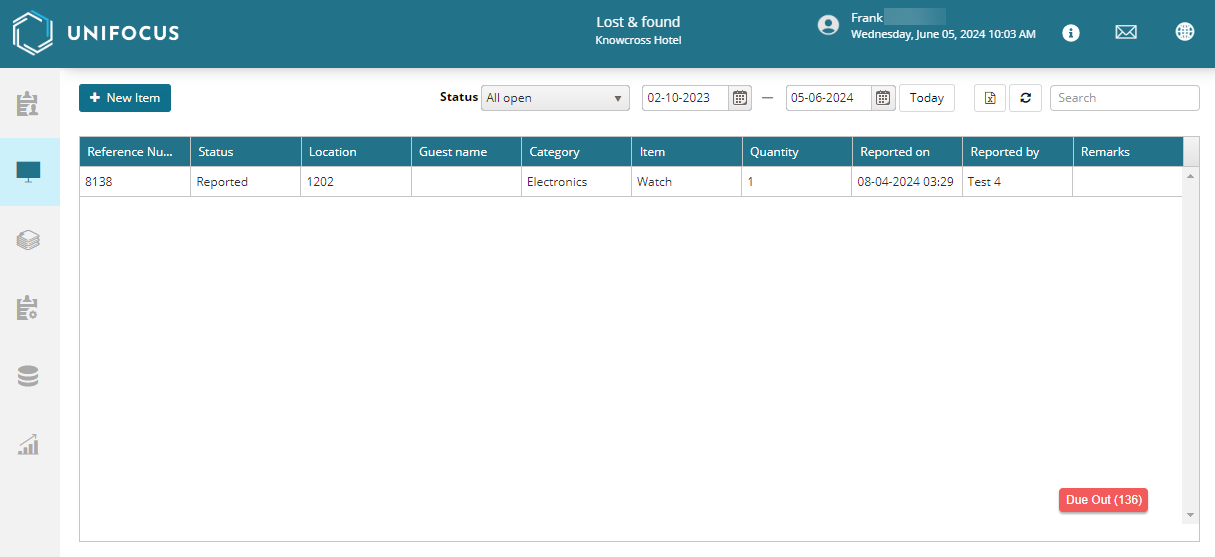Click the reported date 08-04-2024 03:29

[907, 182]
